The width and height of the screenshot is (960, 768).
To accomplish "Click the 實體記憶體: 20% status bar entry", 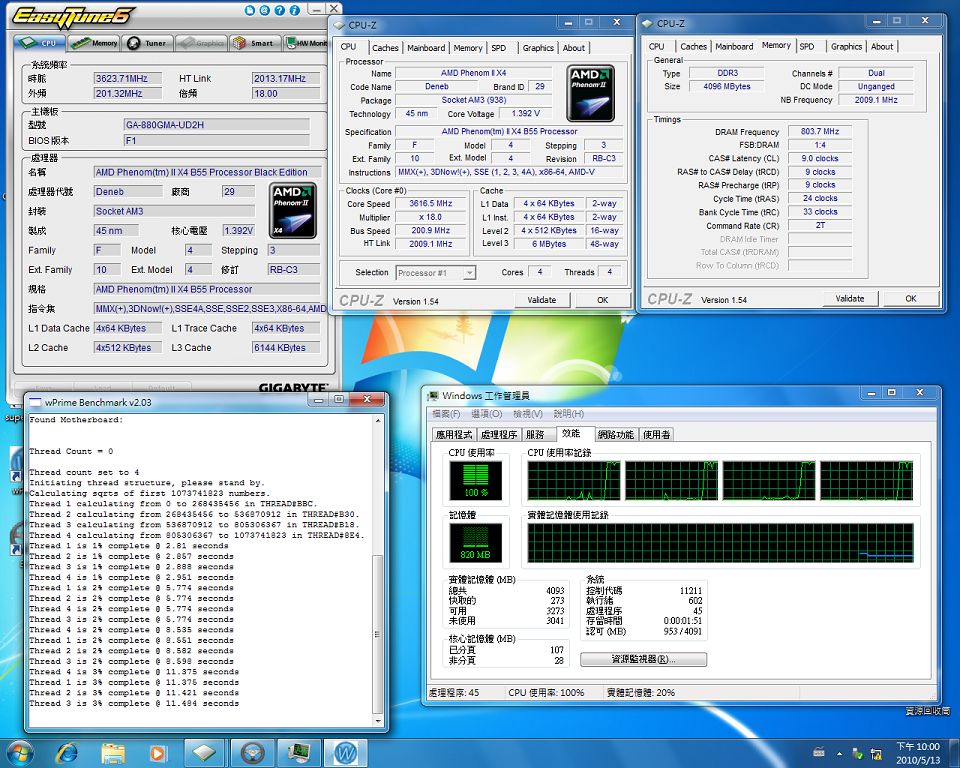I will (x=640, y=693).
